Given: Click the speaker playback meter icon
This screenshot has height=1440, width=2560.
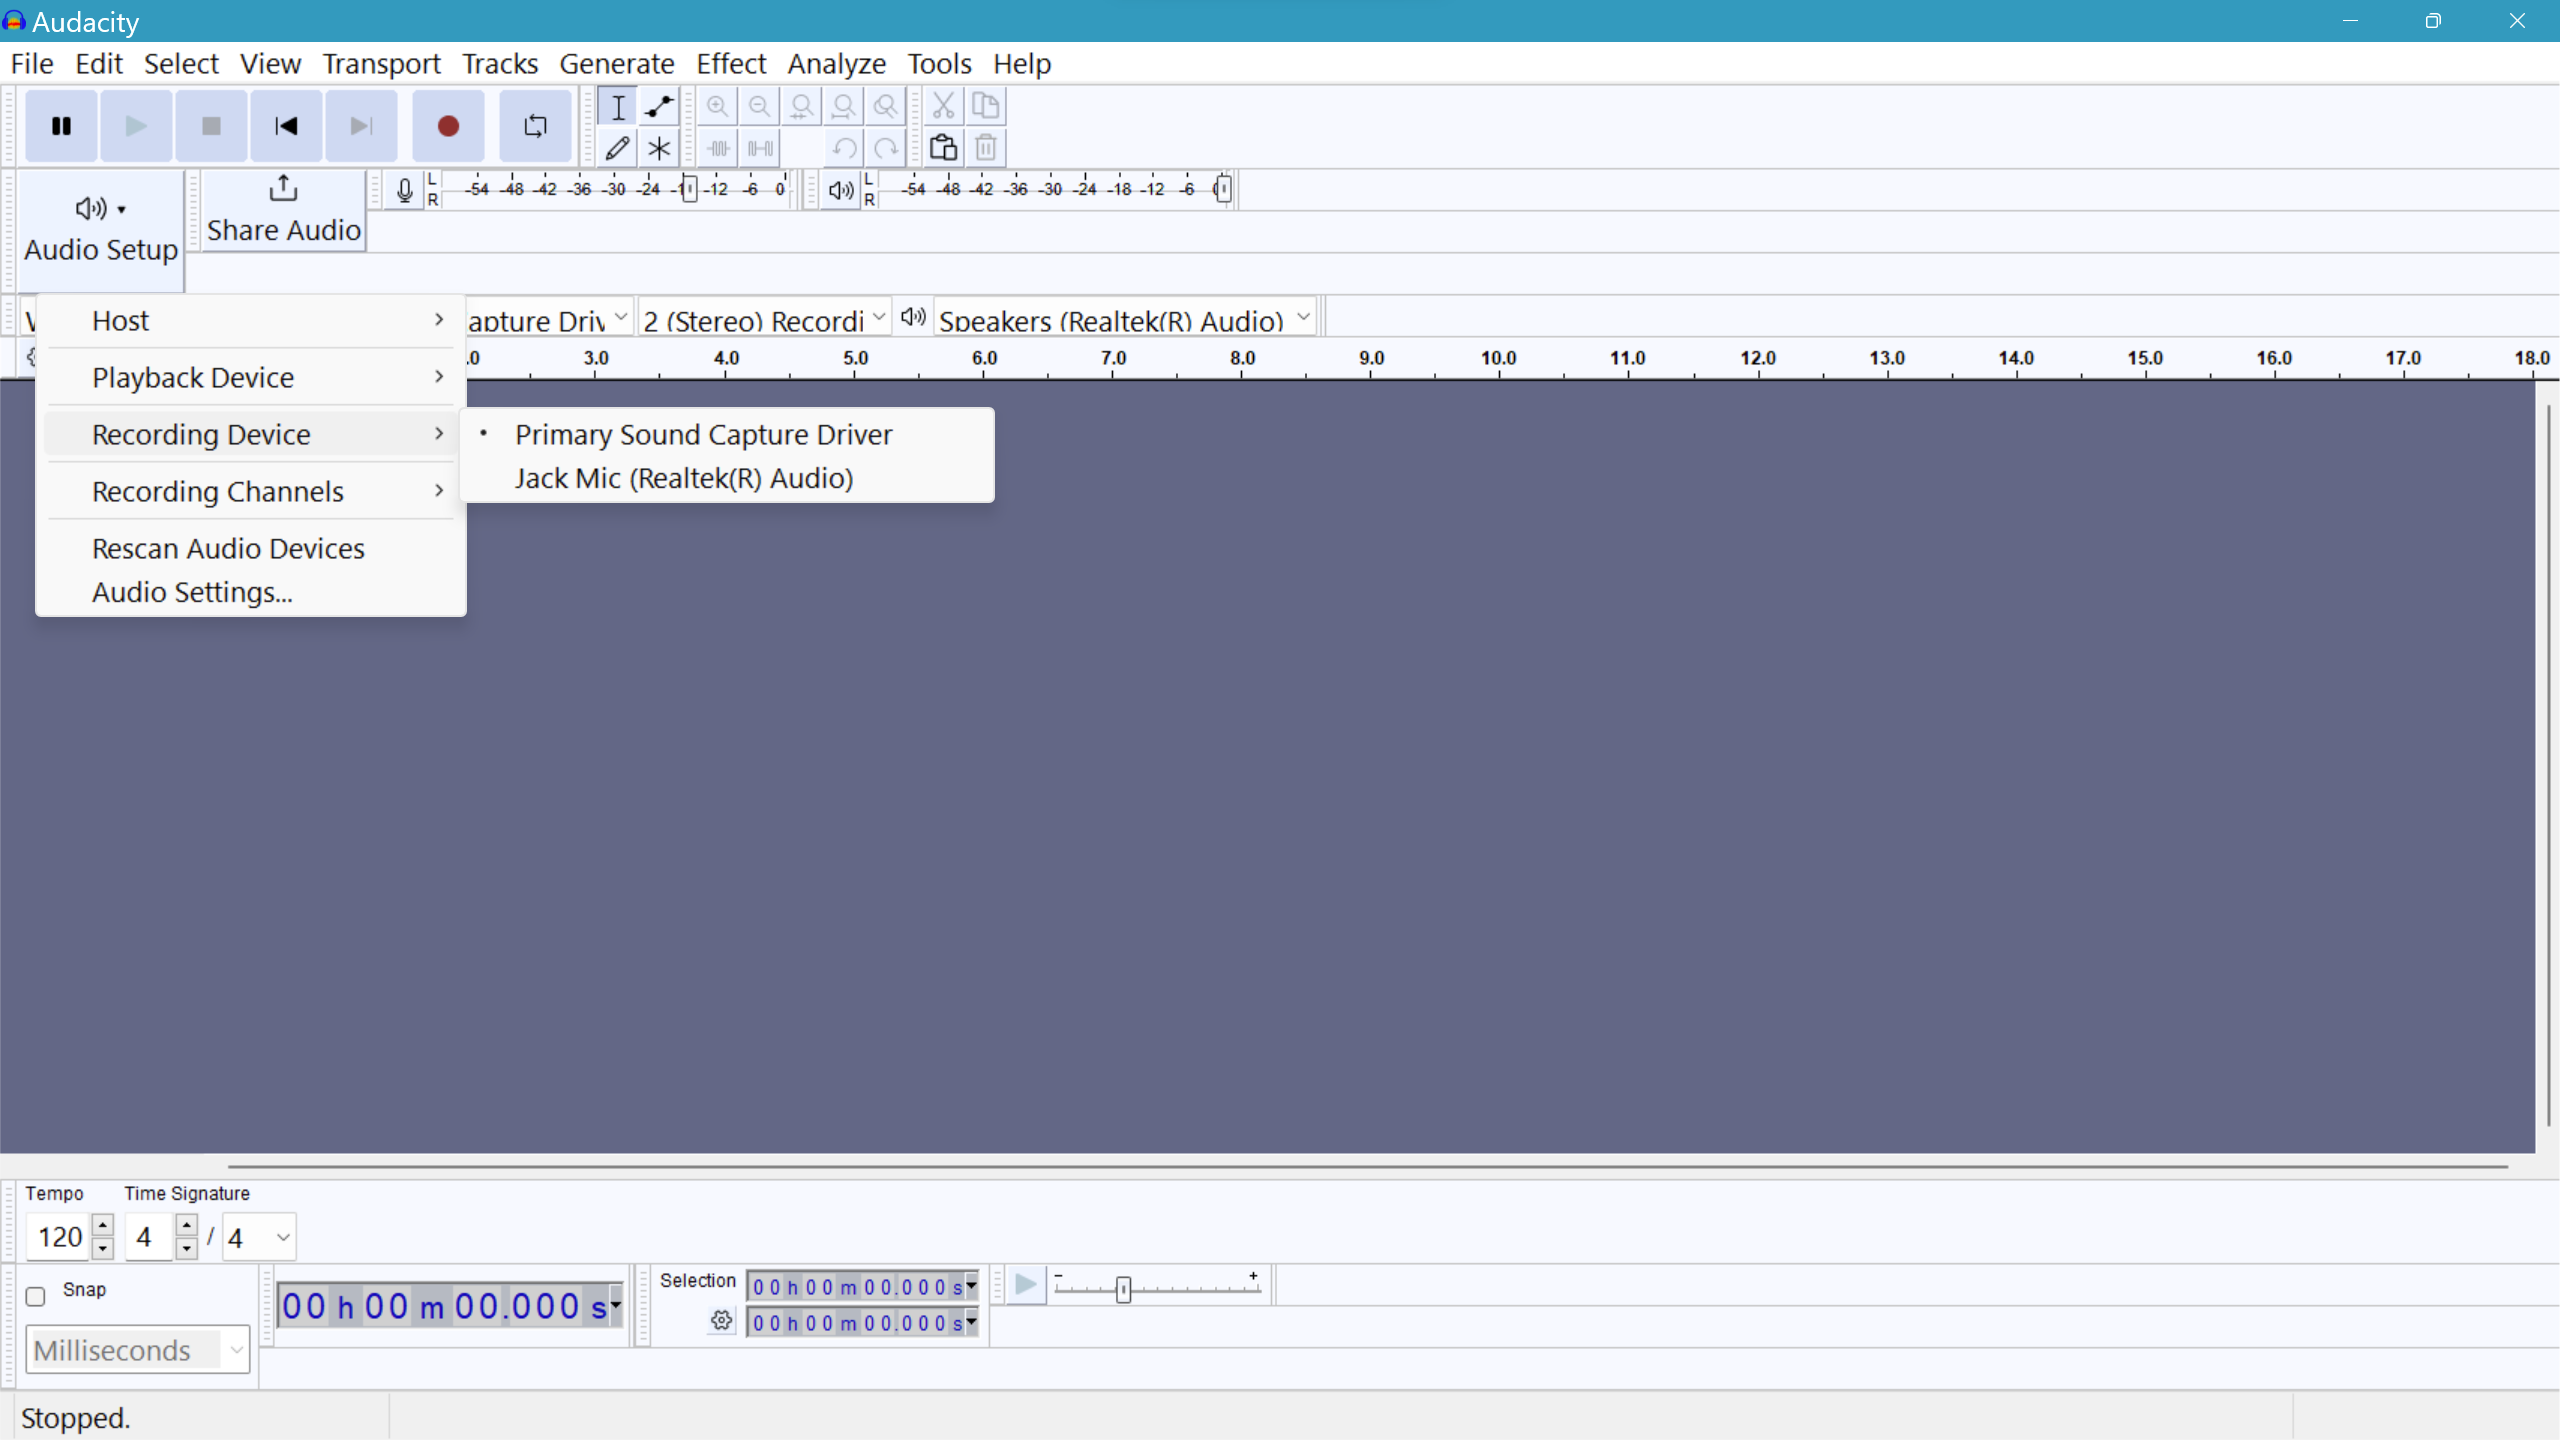Looking at the screenshot, I should [841, 189].
